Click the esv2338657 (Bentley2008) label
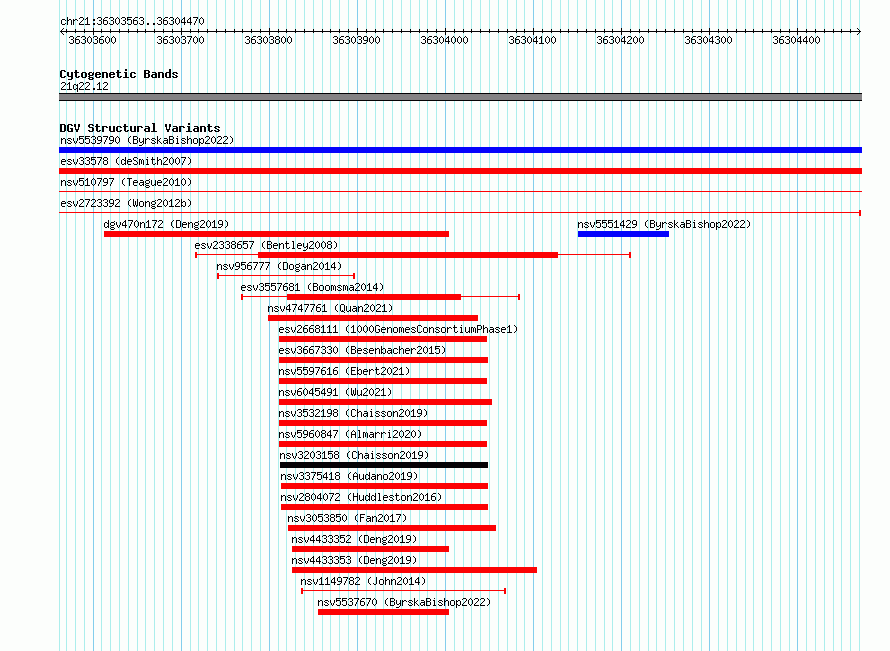890x651 pixels. tap(266, 245)
